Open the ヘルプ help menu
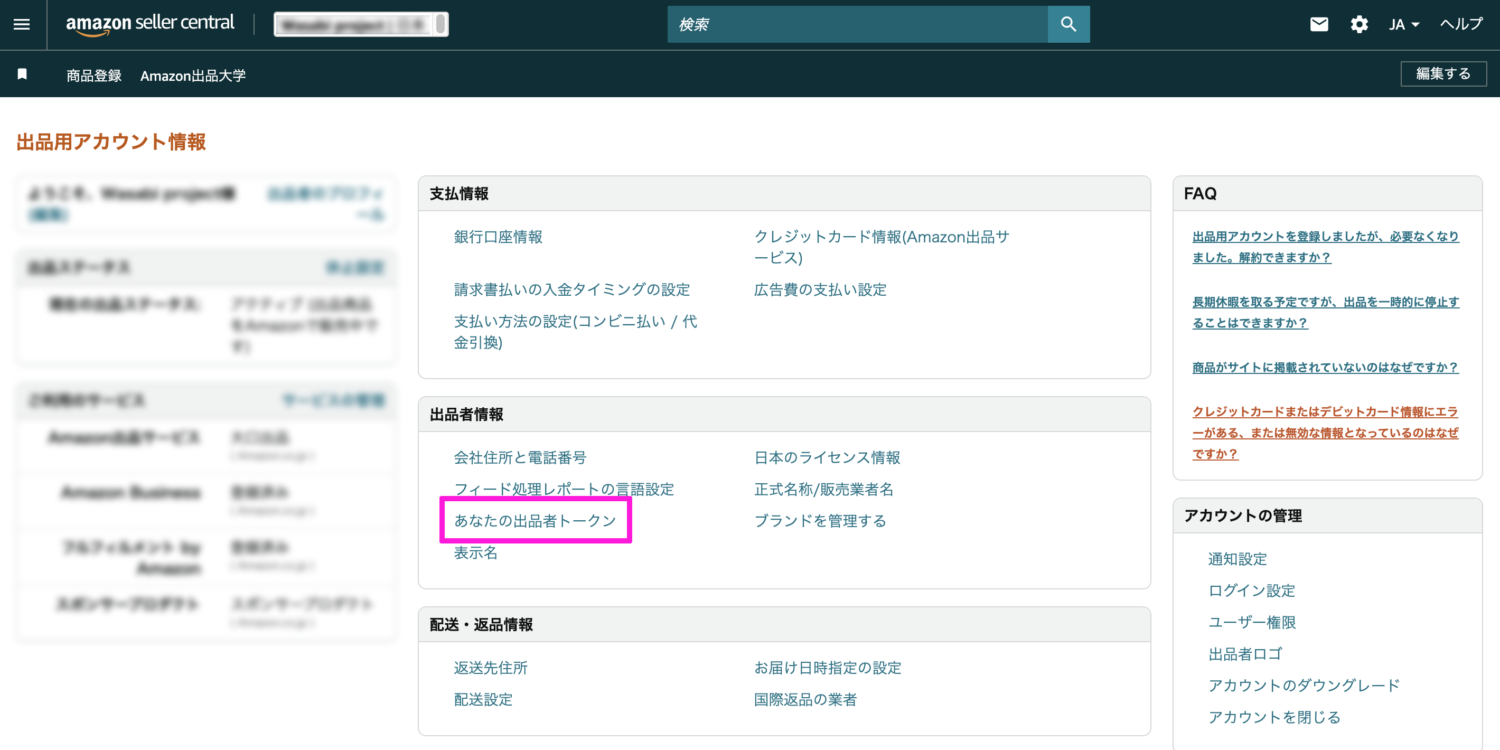Screen dimensions: 1500x750 1461,24
